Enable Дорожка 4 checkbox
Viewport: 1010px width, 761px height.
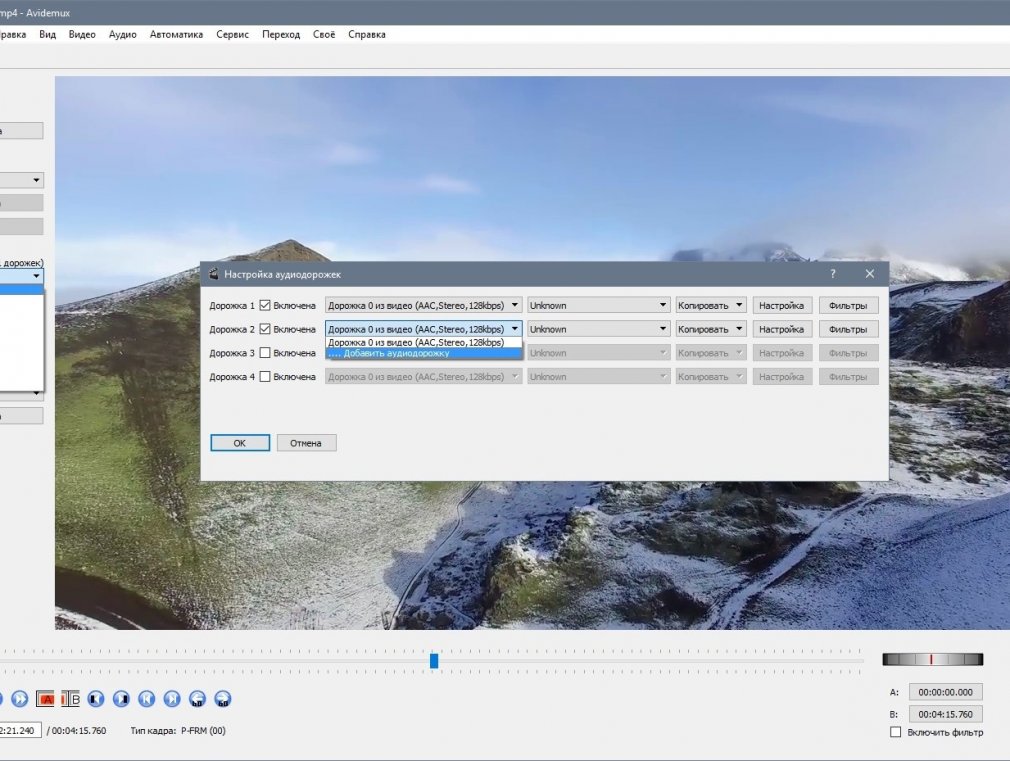[x=265, y=377]
